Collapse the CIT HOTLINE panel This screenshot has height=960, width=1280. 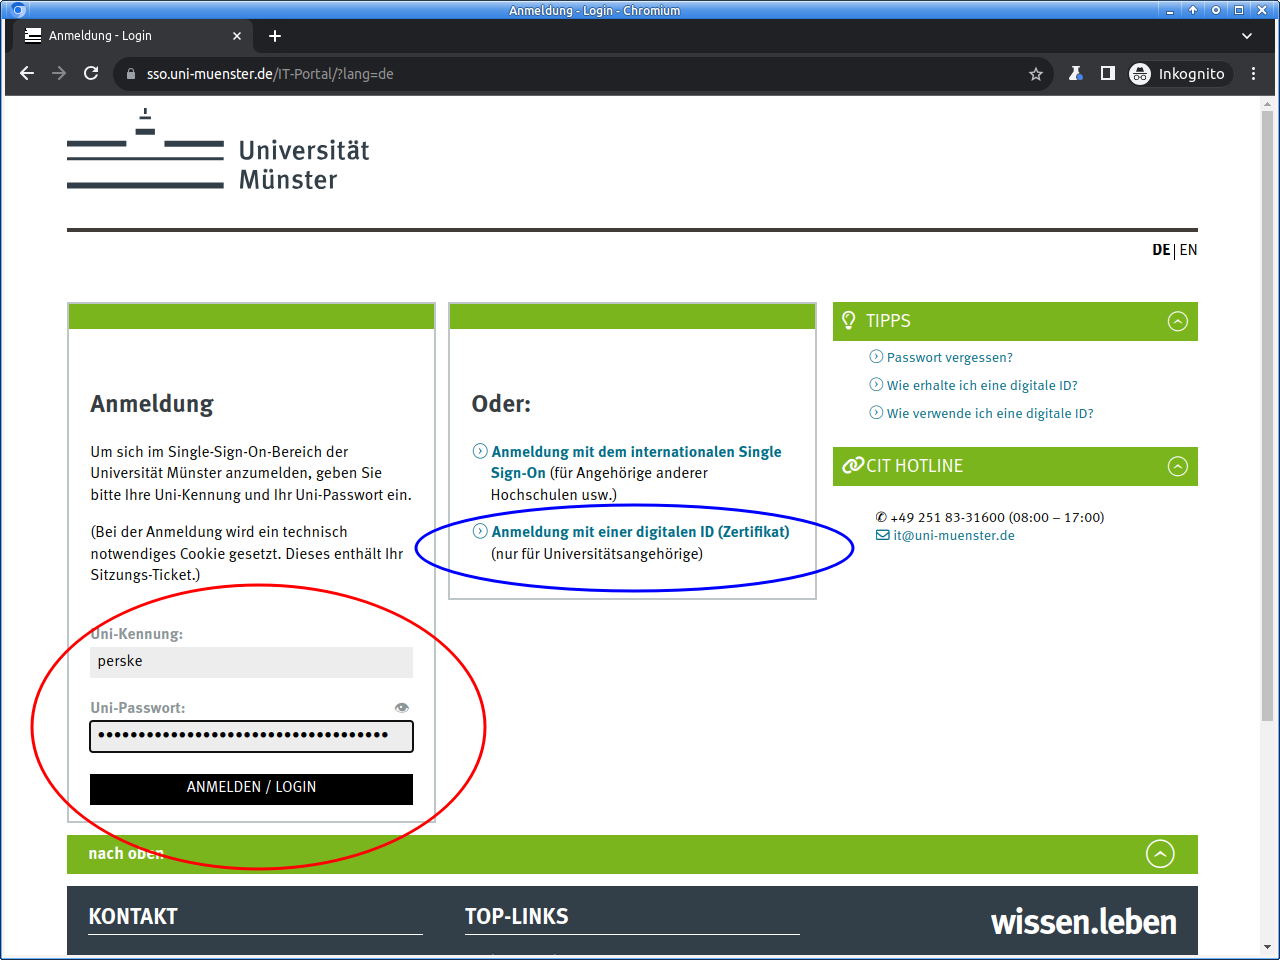tap(1178, 466)
